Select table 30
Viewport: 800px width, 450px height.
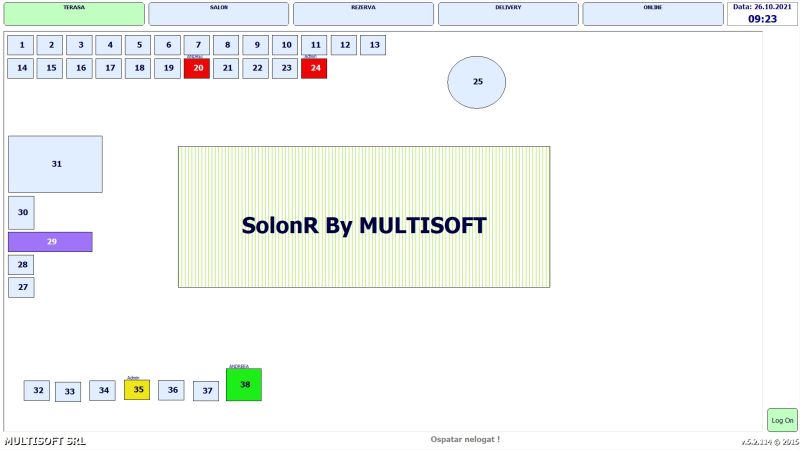coord(21,213)
